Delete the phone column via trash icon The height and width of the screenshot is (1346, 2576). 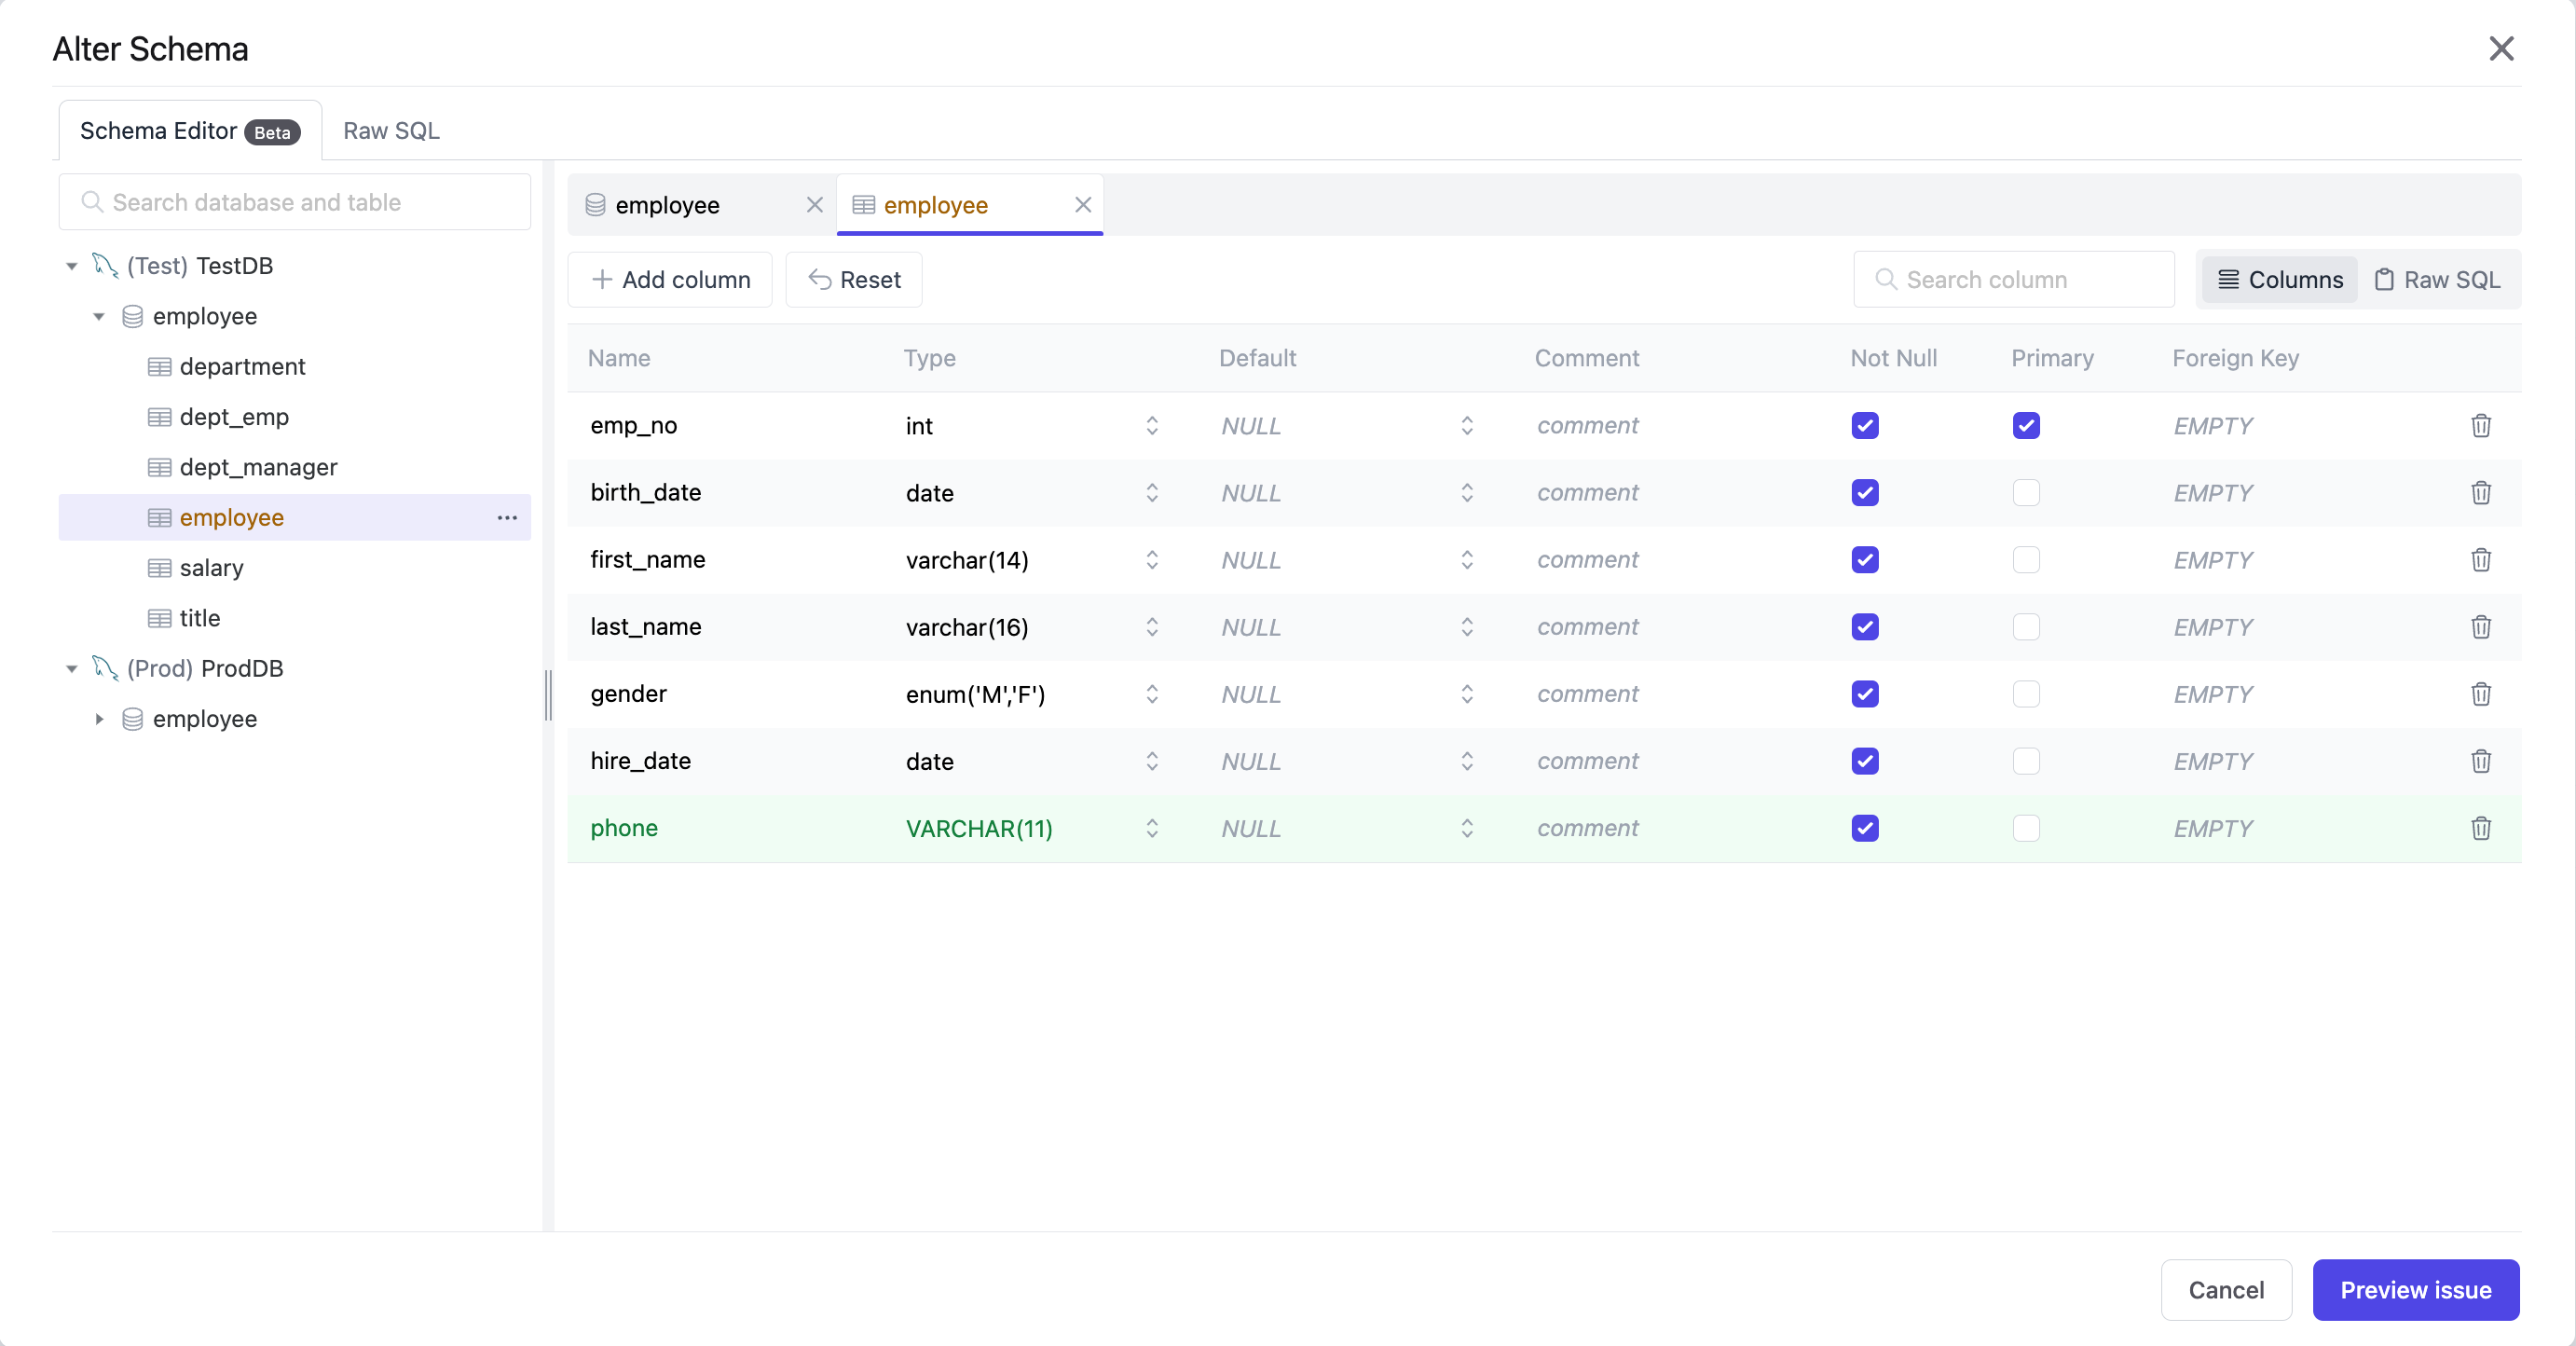point(2482,828)
